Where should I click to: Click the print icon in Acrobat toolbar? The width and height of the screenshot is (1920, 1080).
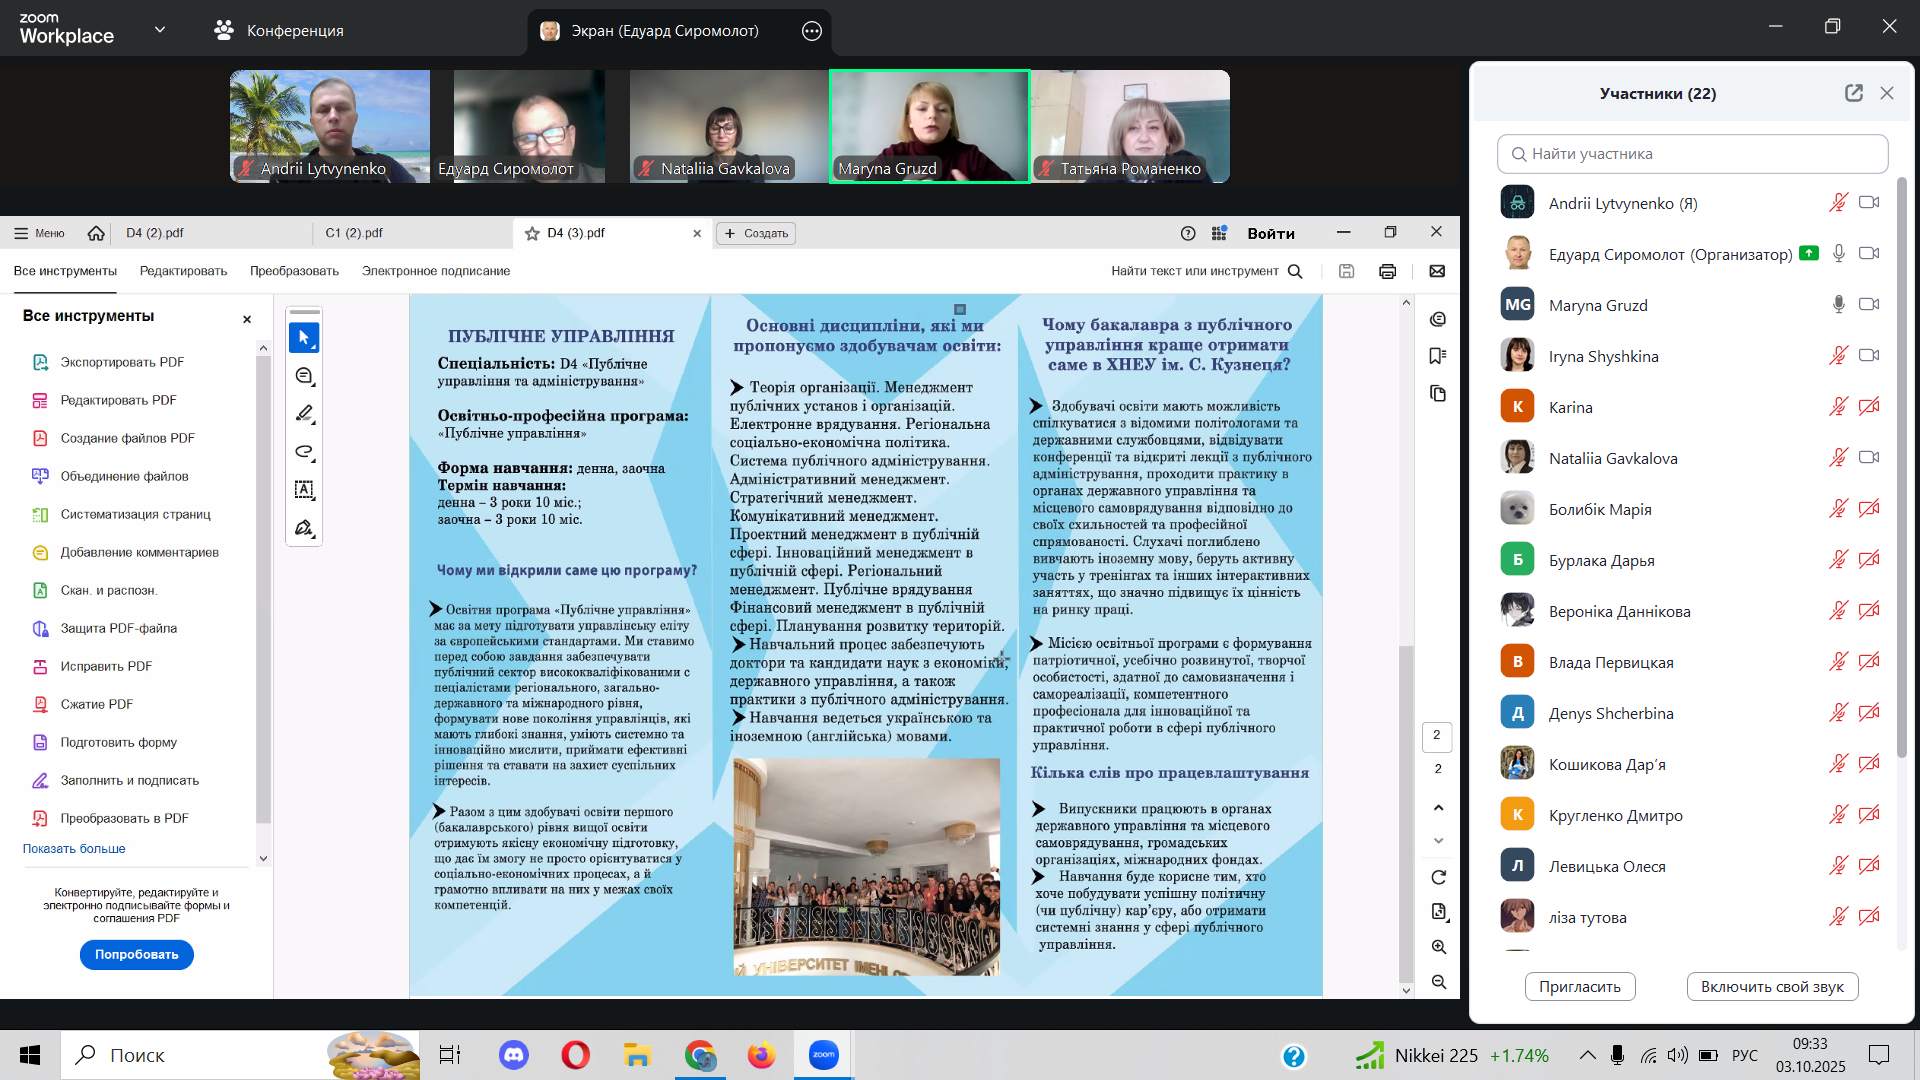[1387, 271]
